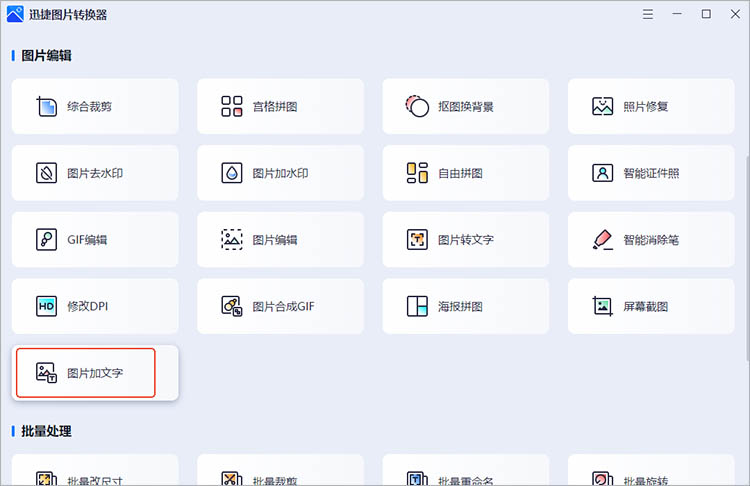Image resolution: width=750 pixels, height=486 pixels.
Task: Select the 智能消除笔 label
Action: point(651,240)
